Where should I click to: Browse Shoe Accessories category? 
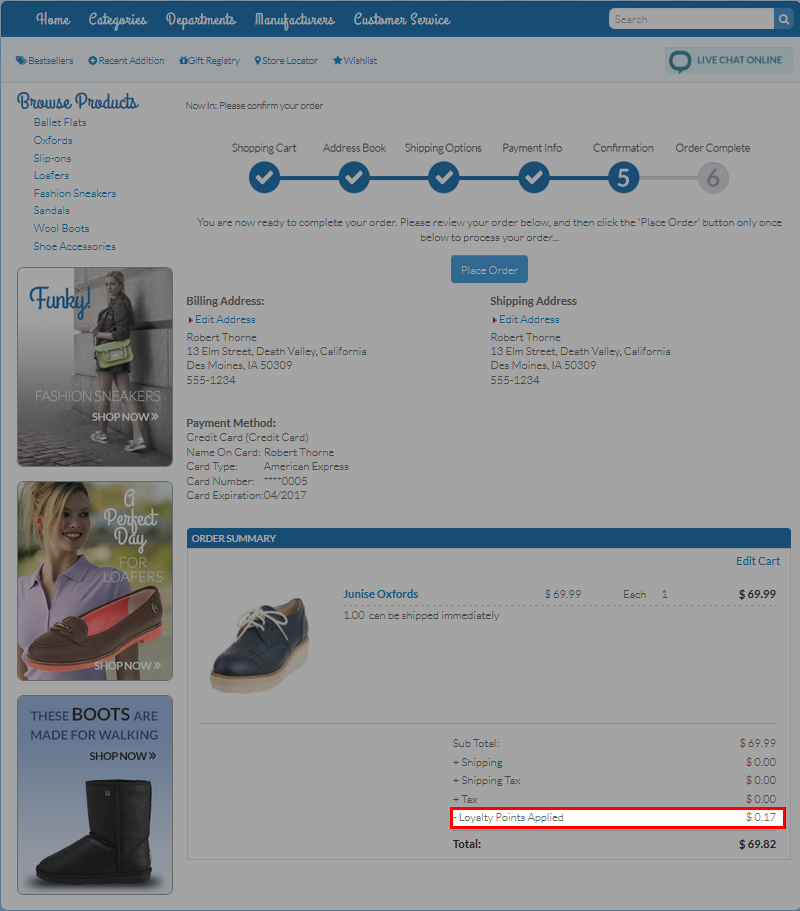point(74,246)
